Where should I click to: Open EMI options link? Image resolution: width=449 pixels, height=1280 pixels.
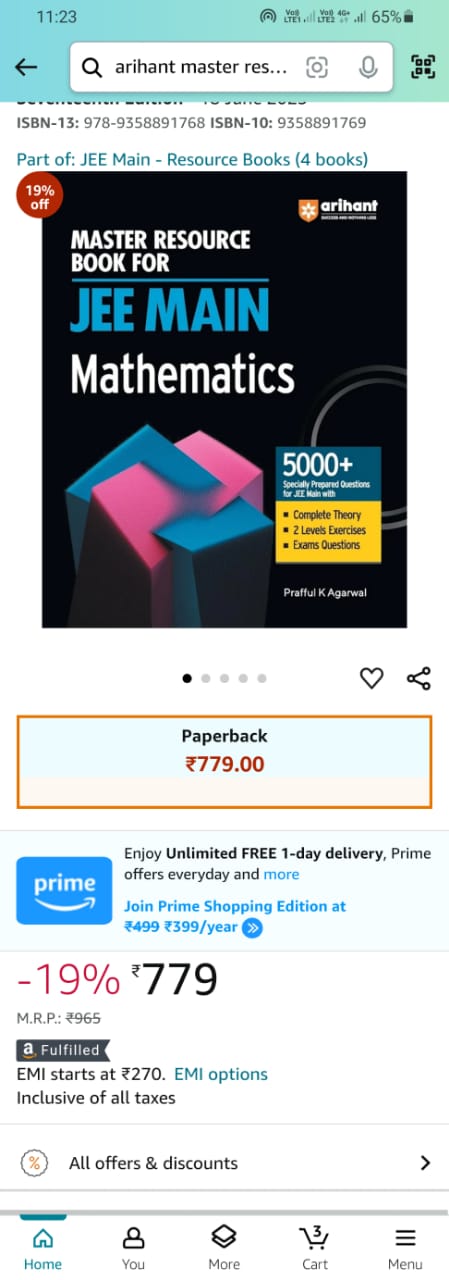pyautogui.click(x=221, y=1074)
